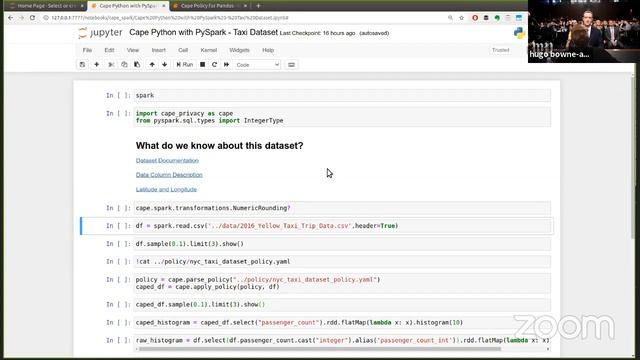Select the !cat nyc_taxi_dataset_policy.yaml cell
This screenshot has height=360, width=640.
342,261
